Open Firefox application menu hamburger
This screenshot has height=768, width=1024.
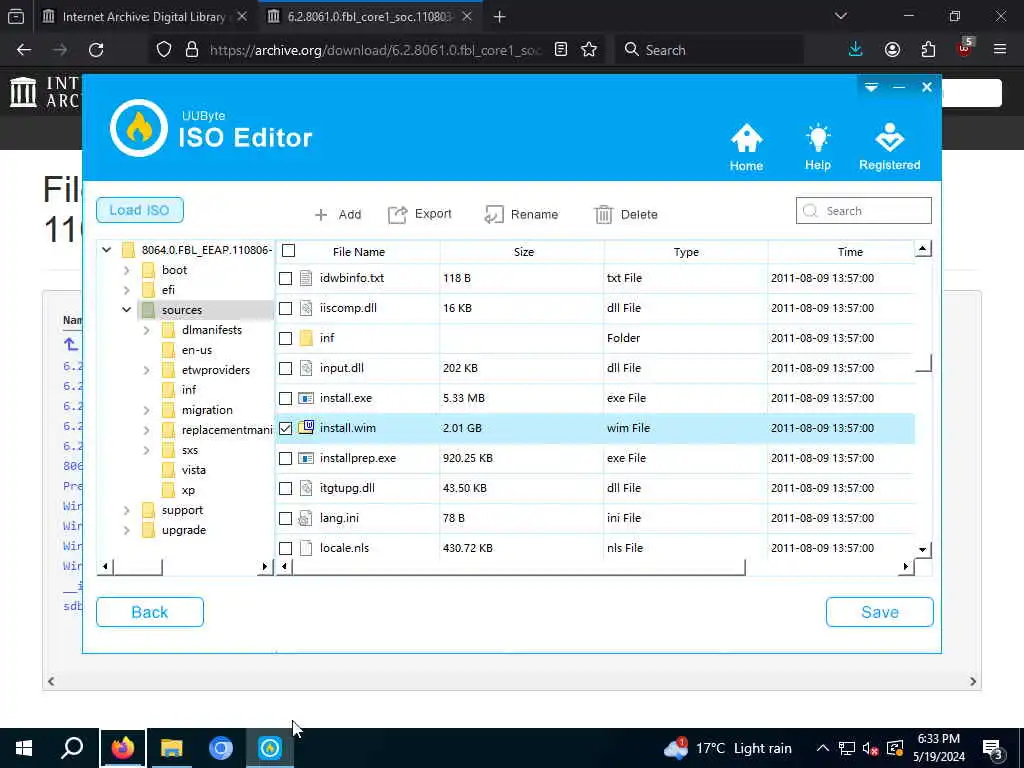[x=1000, y=49]
